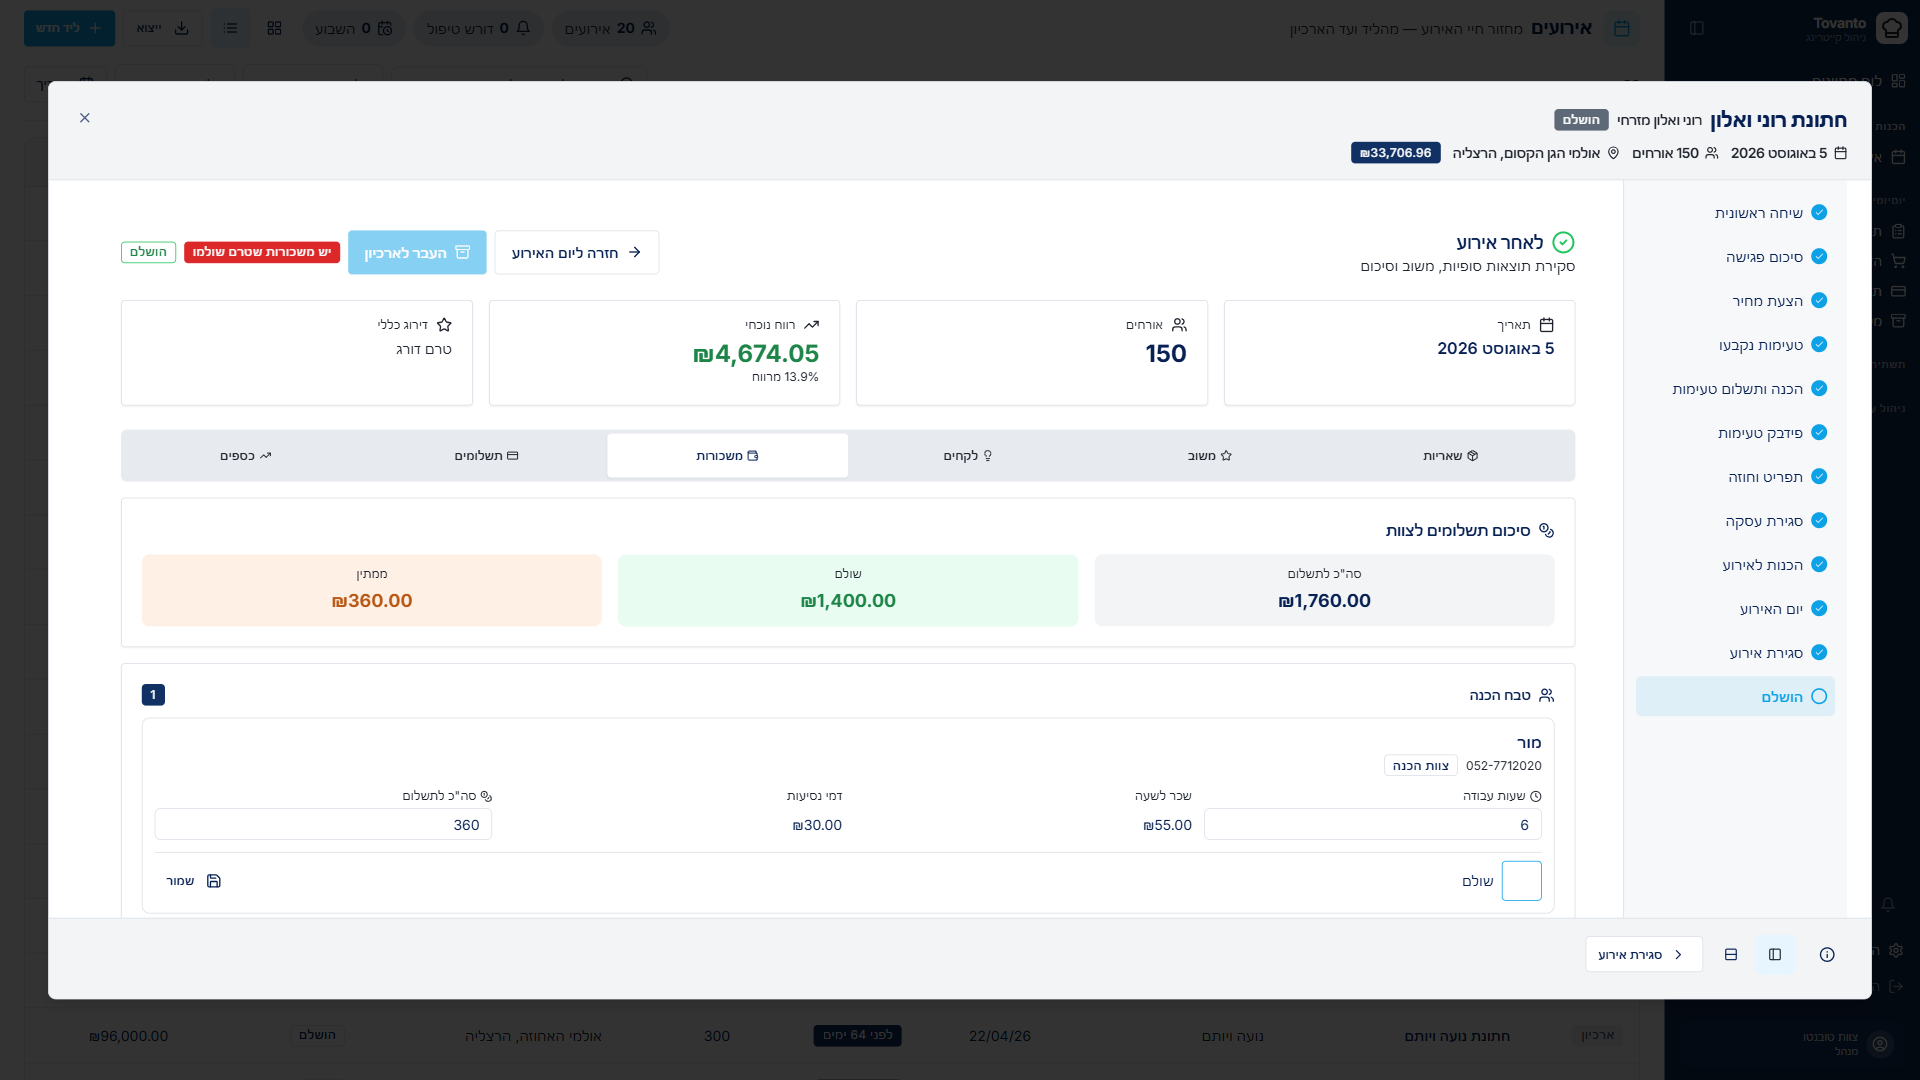Jump to the פידבק טעימות stage
Viewport: 1920px width, 1080px height.
[1736, 433]
